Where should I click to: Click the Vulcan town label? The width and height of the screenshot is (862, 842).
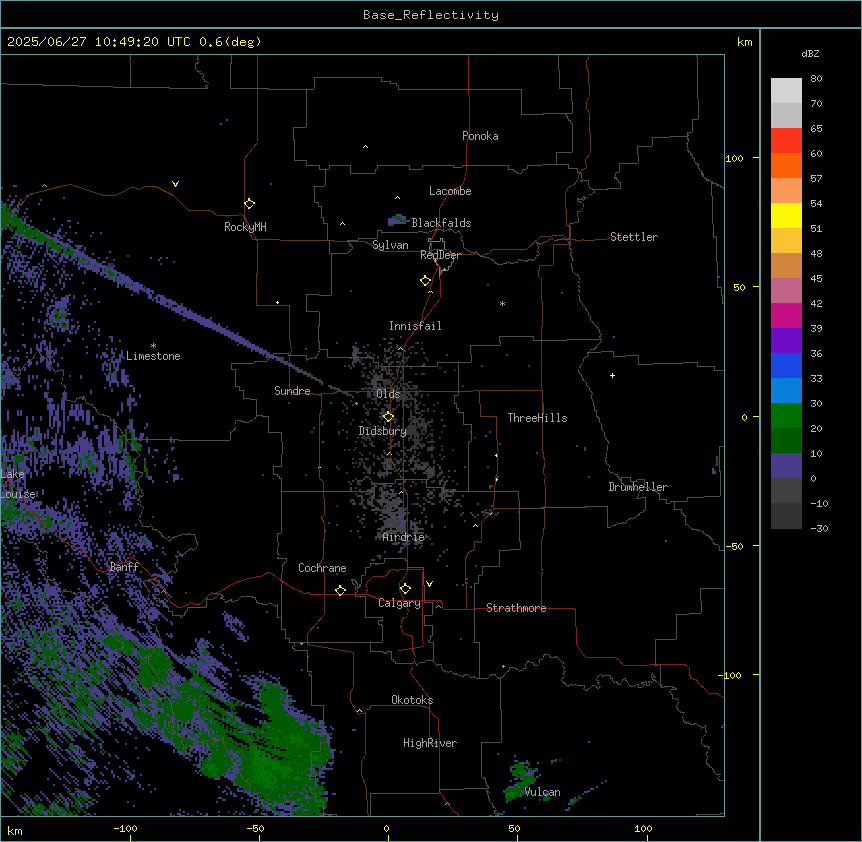[542, 792]
